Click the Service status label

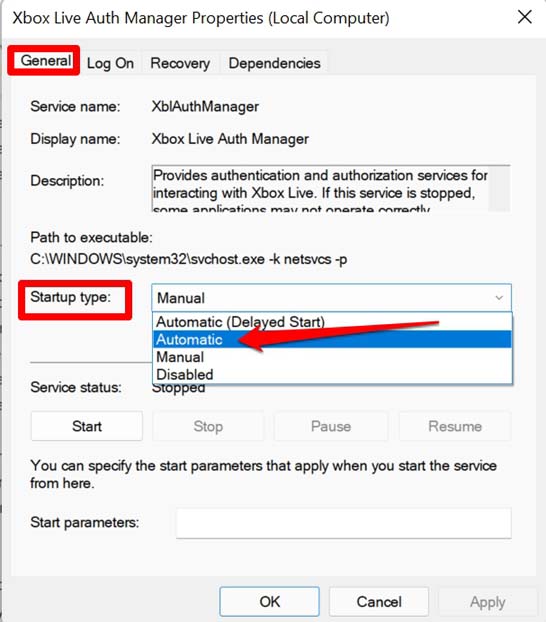[x=76, y=387]
